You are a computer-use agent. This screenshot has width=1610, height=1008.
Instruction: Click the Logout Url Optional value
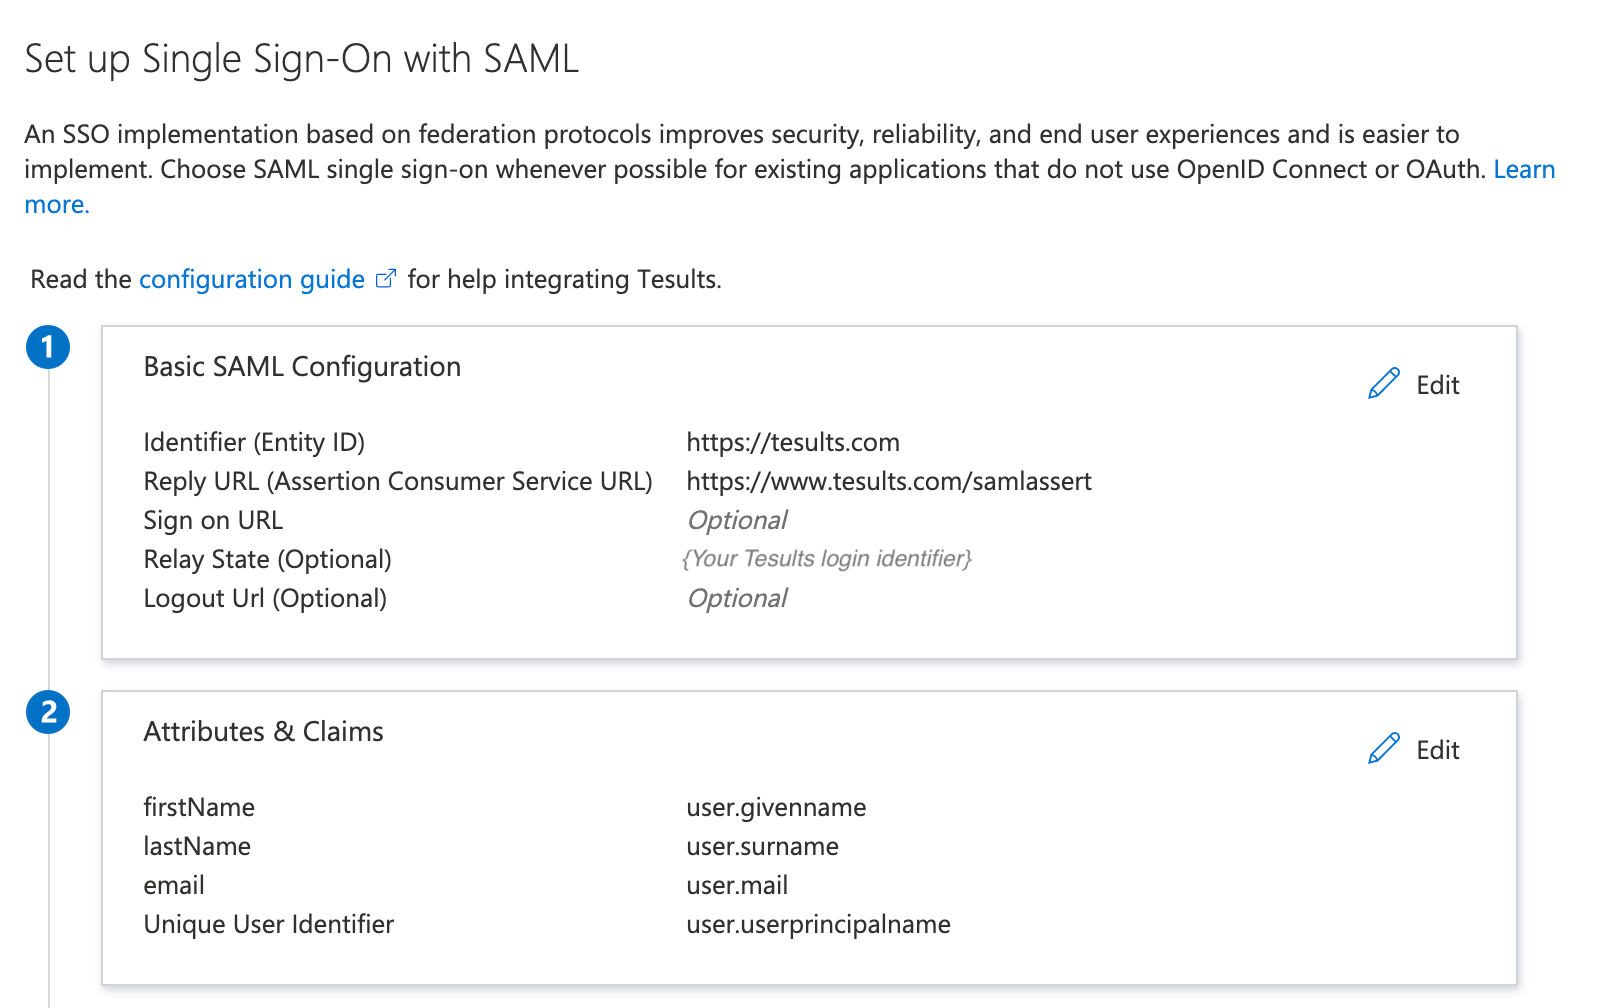click(737, 598)
